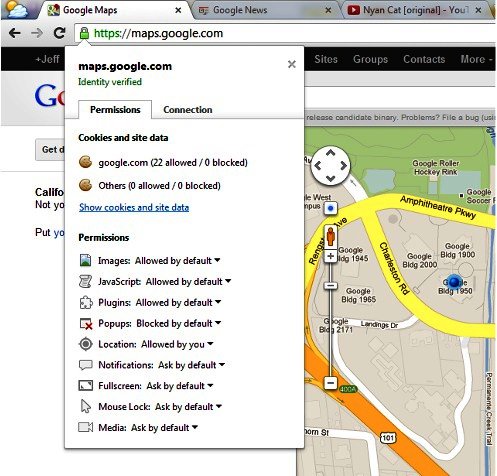Viewport: 497px width, 476px height.
Task: Click the my location button on map
Action: click(330, 208)
